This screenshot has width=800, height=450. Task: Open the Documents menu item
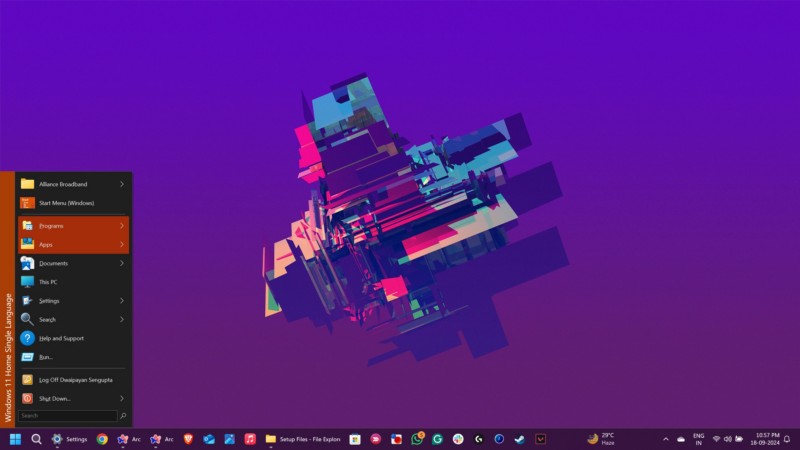coord(53,263)
